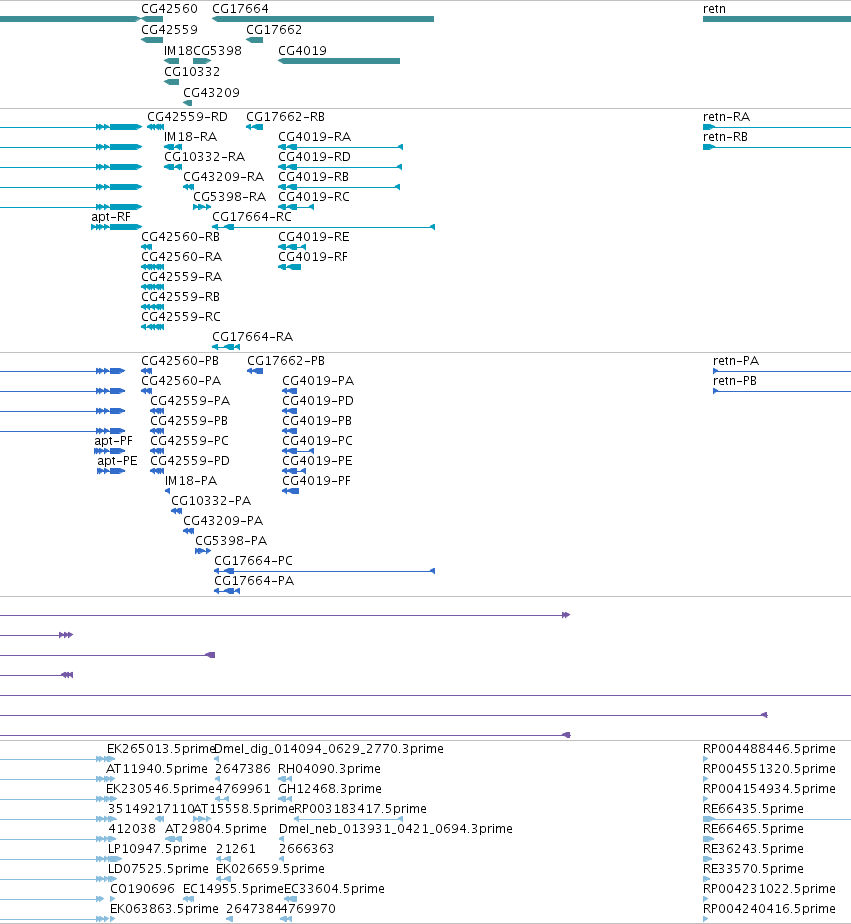Image resolution: width=851 pixels, height=924 pixels.
Task: Open protein CG17664-PA
Action: [x=254, y=582]
